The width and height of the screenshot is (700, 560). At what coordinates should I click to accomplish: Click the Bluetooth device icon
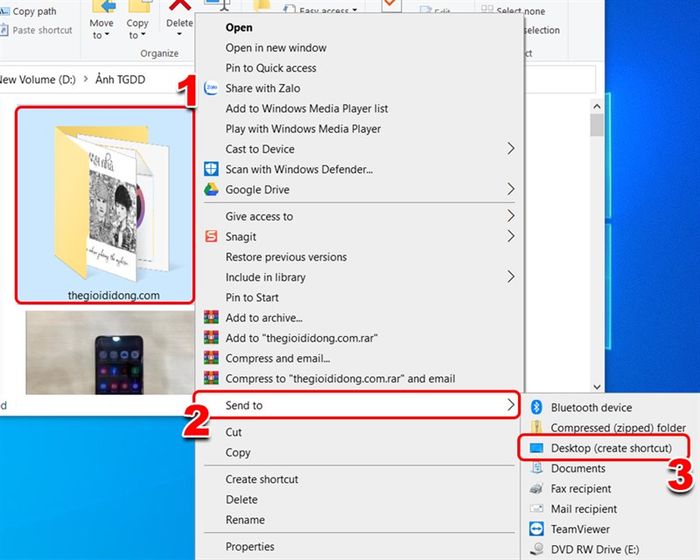536,407
